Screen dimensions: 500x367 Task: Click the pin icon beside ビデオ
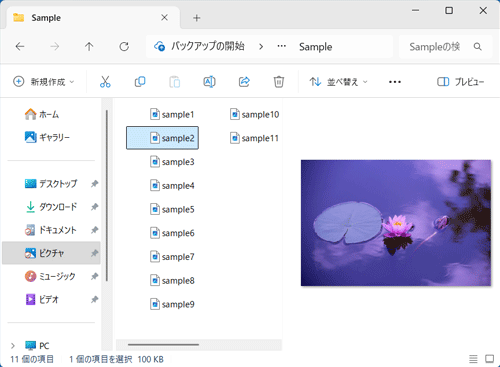(x=95, y=299)
